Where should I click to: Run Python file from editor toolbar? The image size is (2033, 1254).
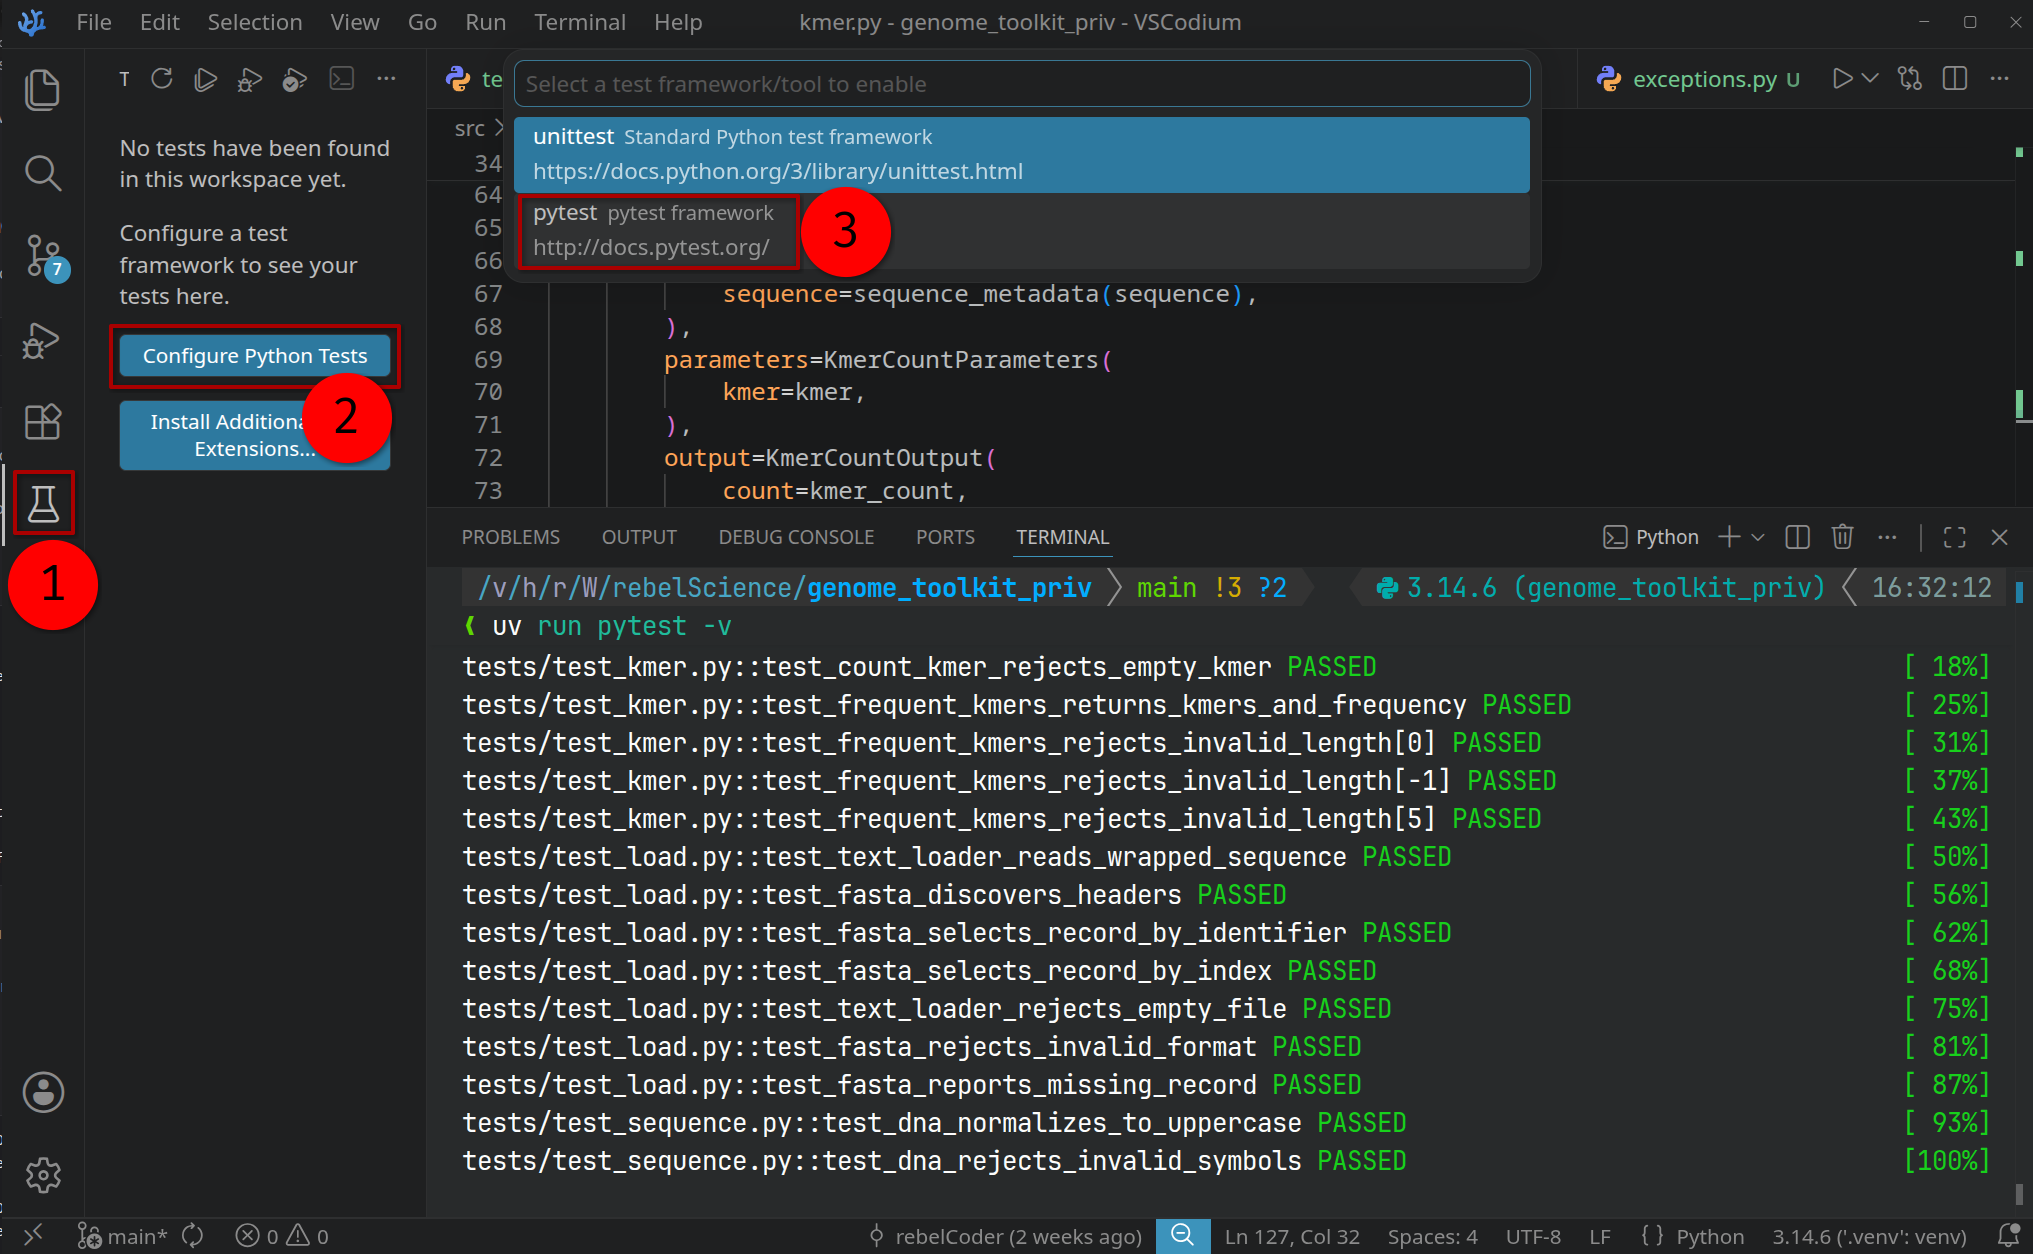point(1842,79)
